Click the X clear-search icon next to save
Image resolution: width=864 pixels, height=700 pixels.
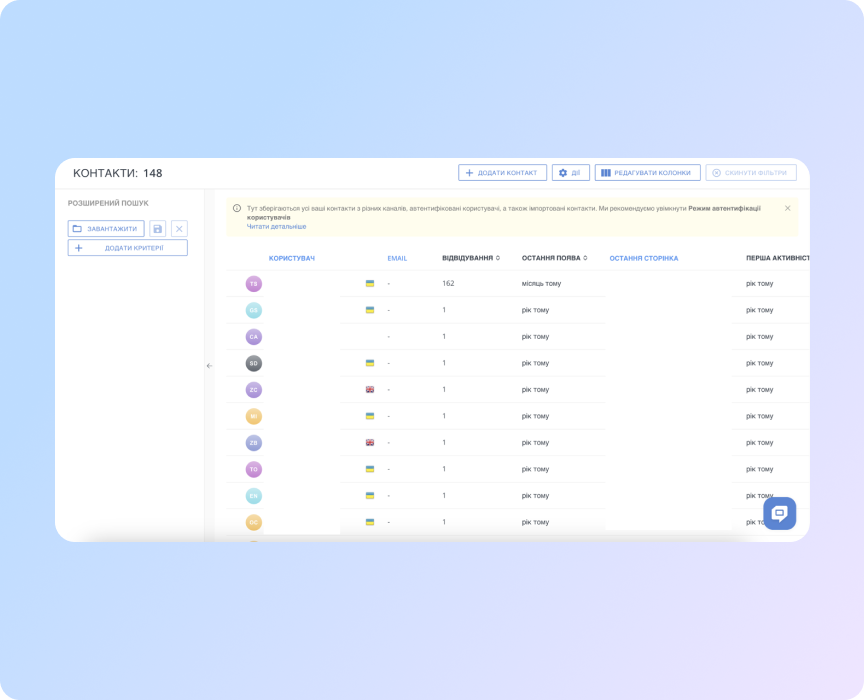point(179,228)
